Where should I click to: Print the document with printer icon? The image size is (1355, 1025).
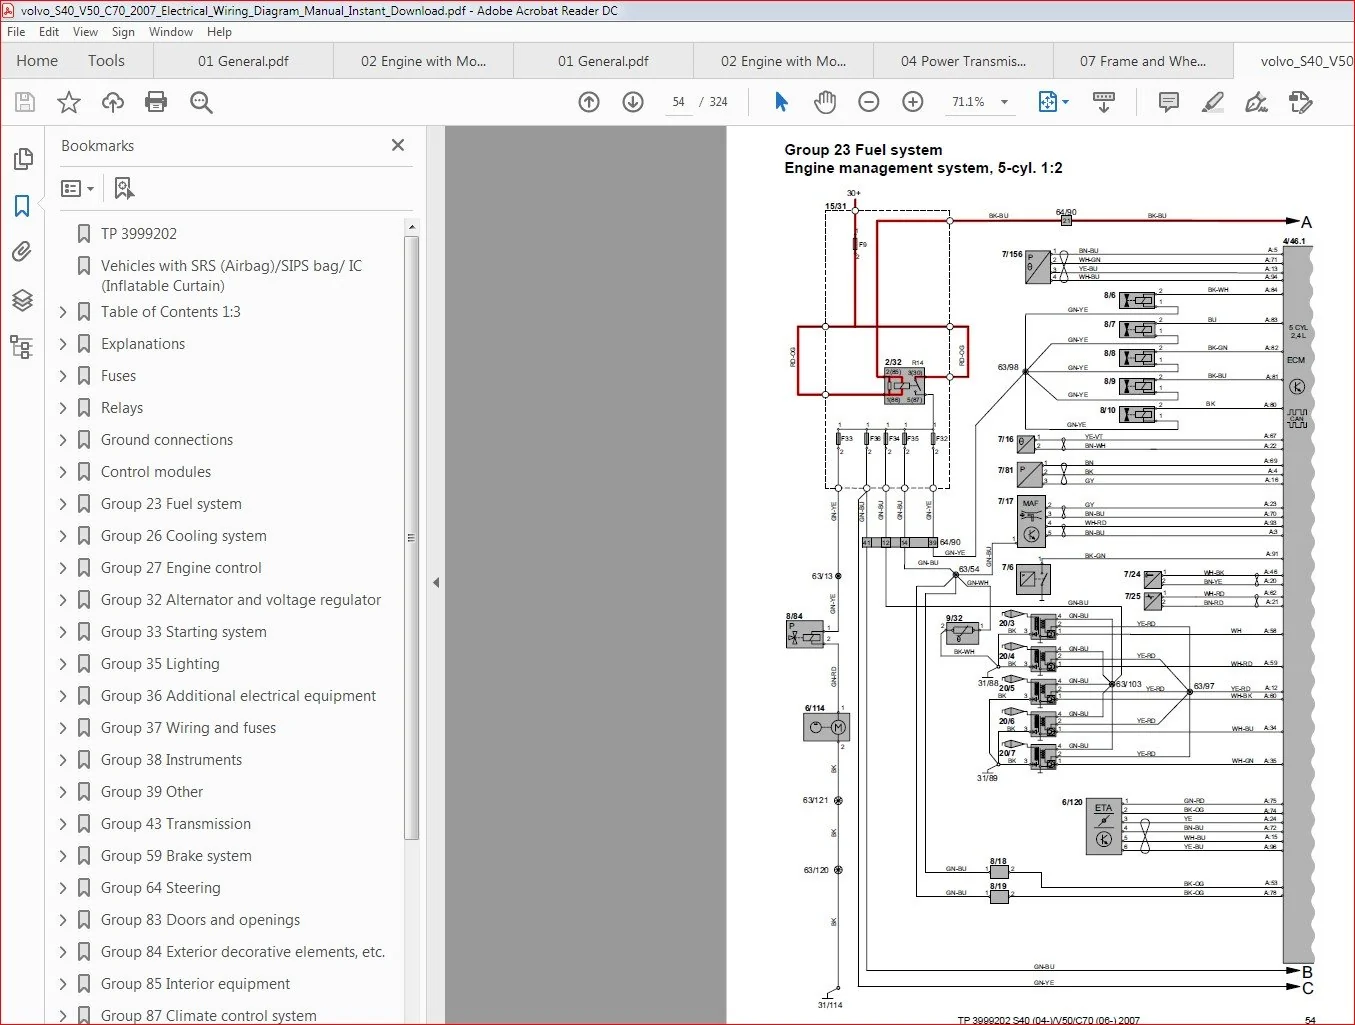point(156,102)
